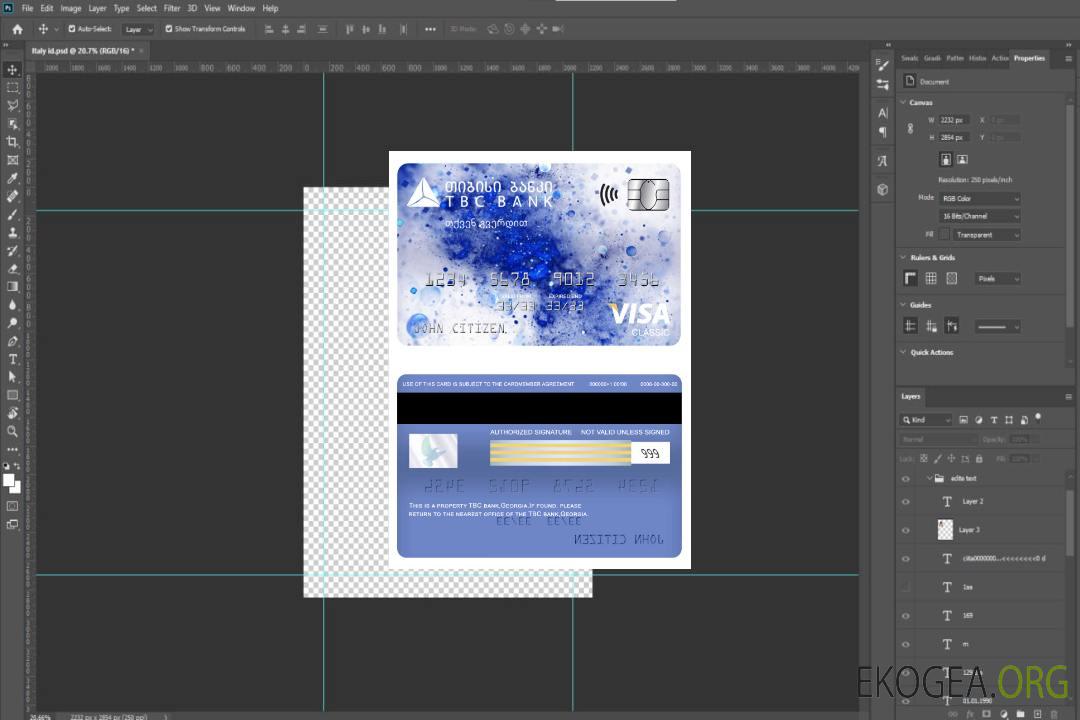Viewport: 1080px width, 720px height.
Task: Select the Rectangle shape tool
Action: [x=12, y=395]
